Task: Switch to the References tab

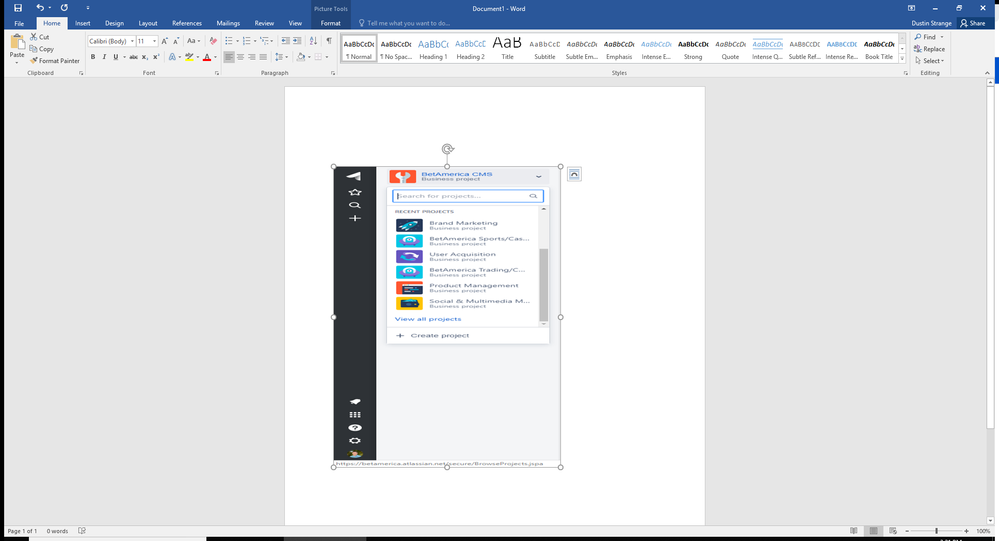Action: (187, 23)
